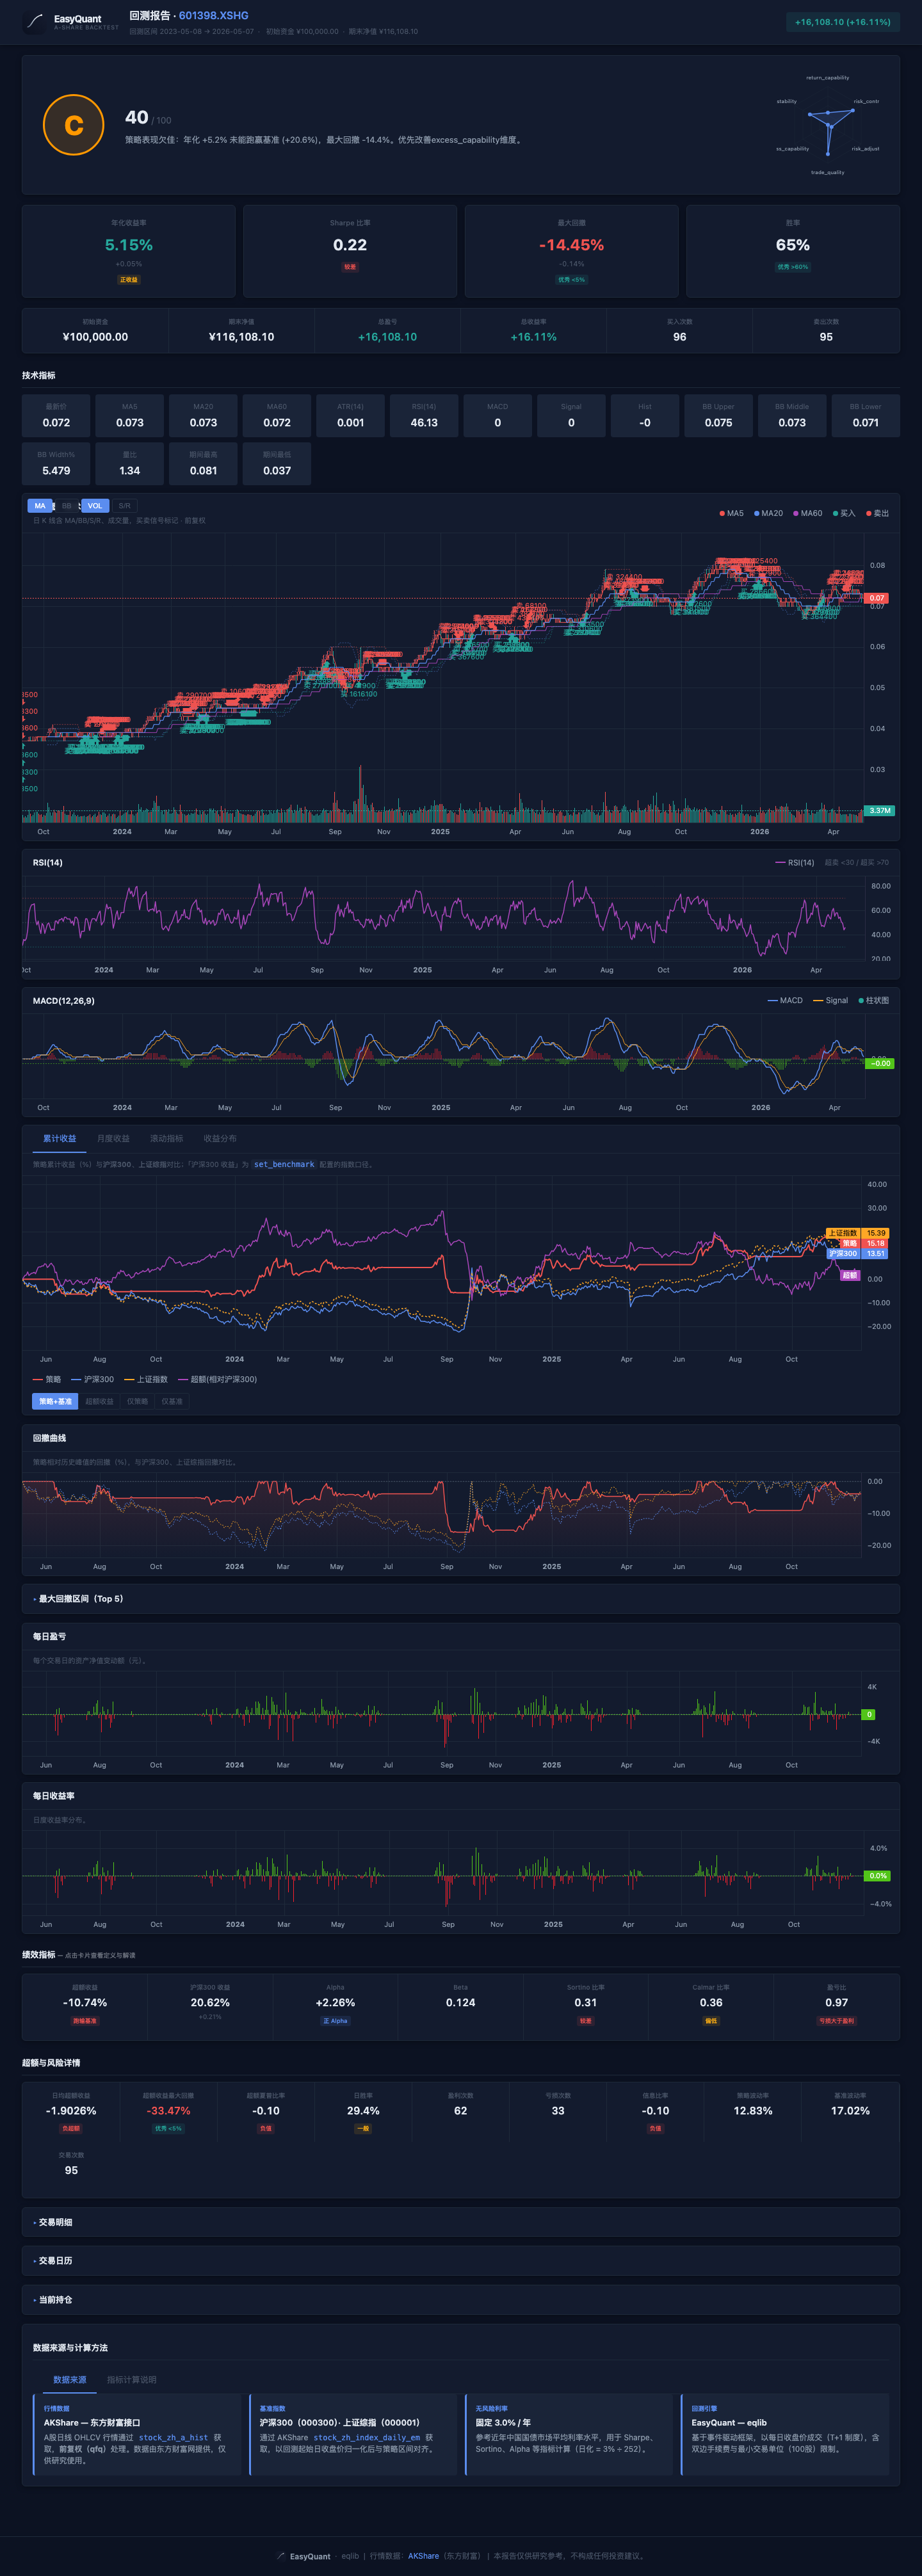
Task: Click the 超额(相对沪深300) purple legend line marker
Action: [x=183, y=1380]
